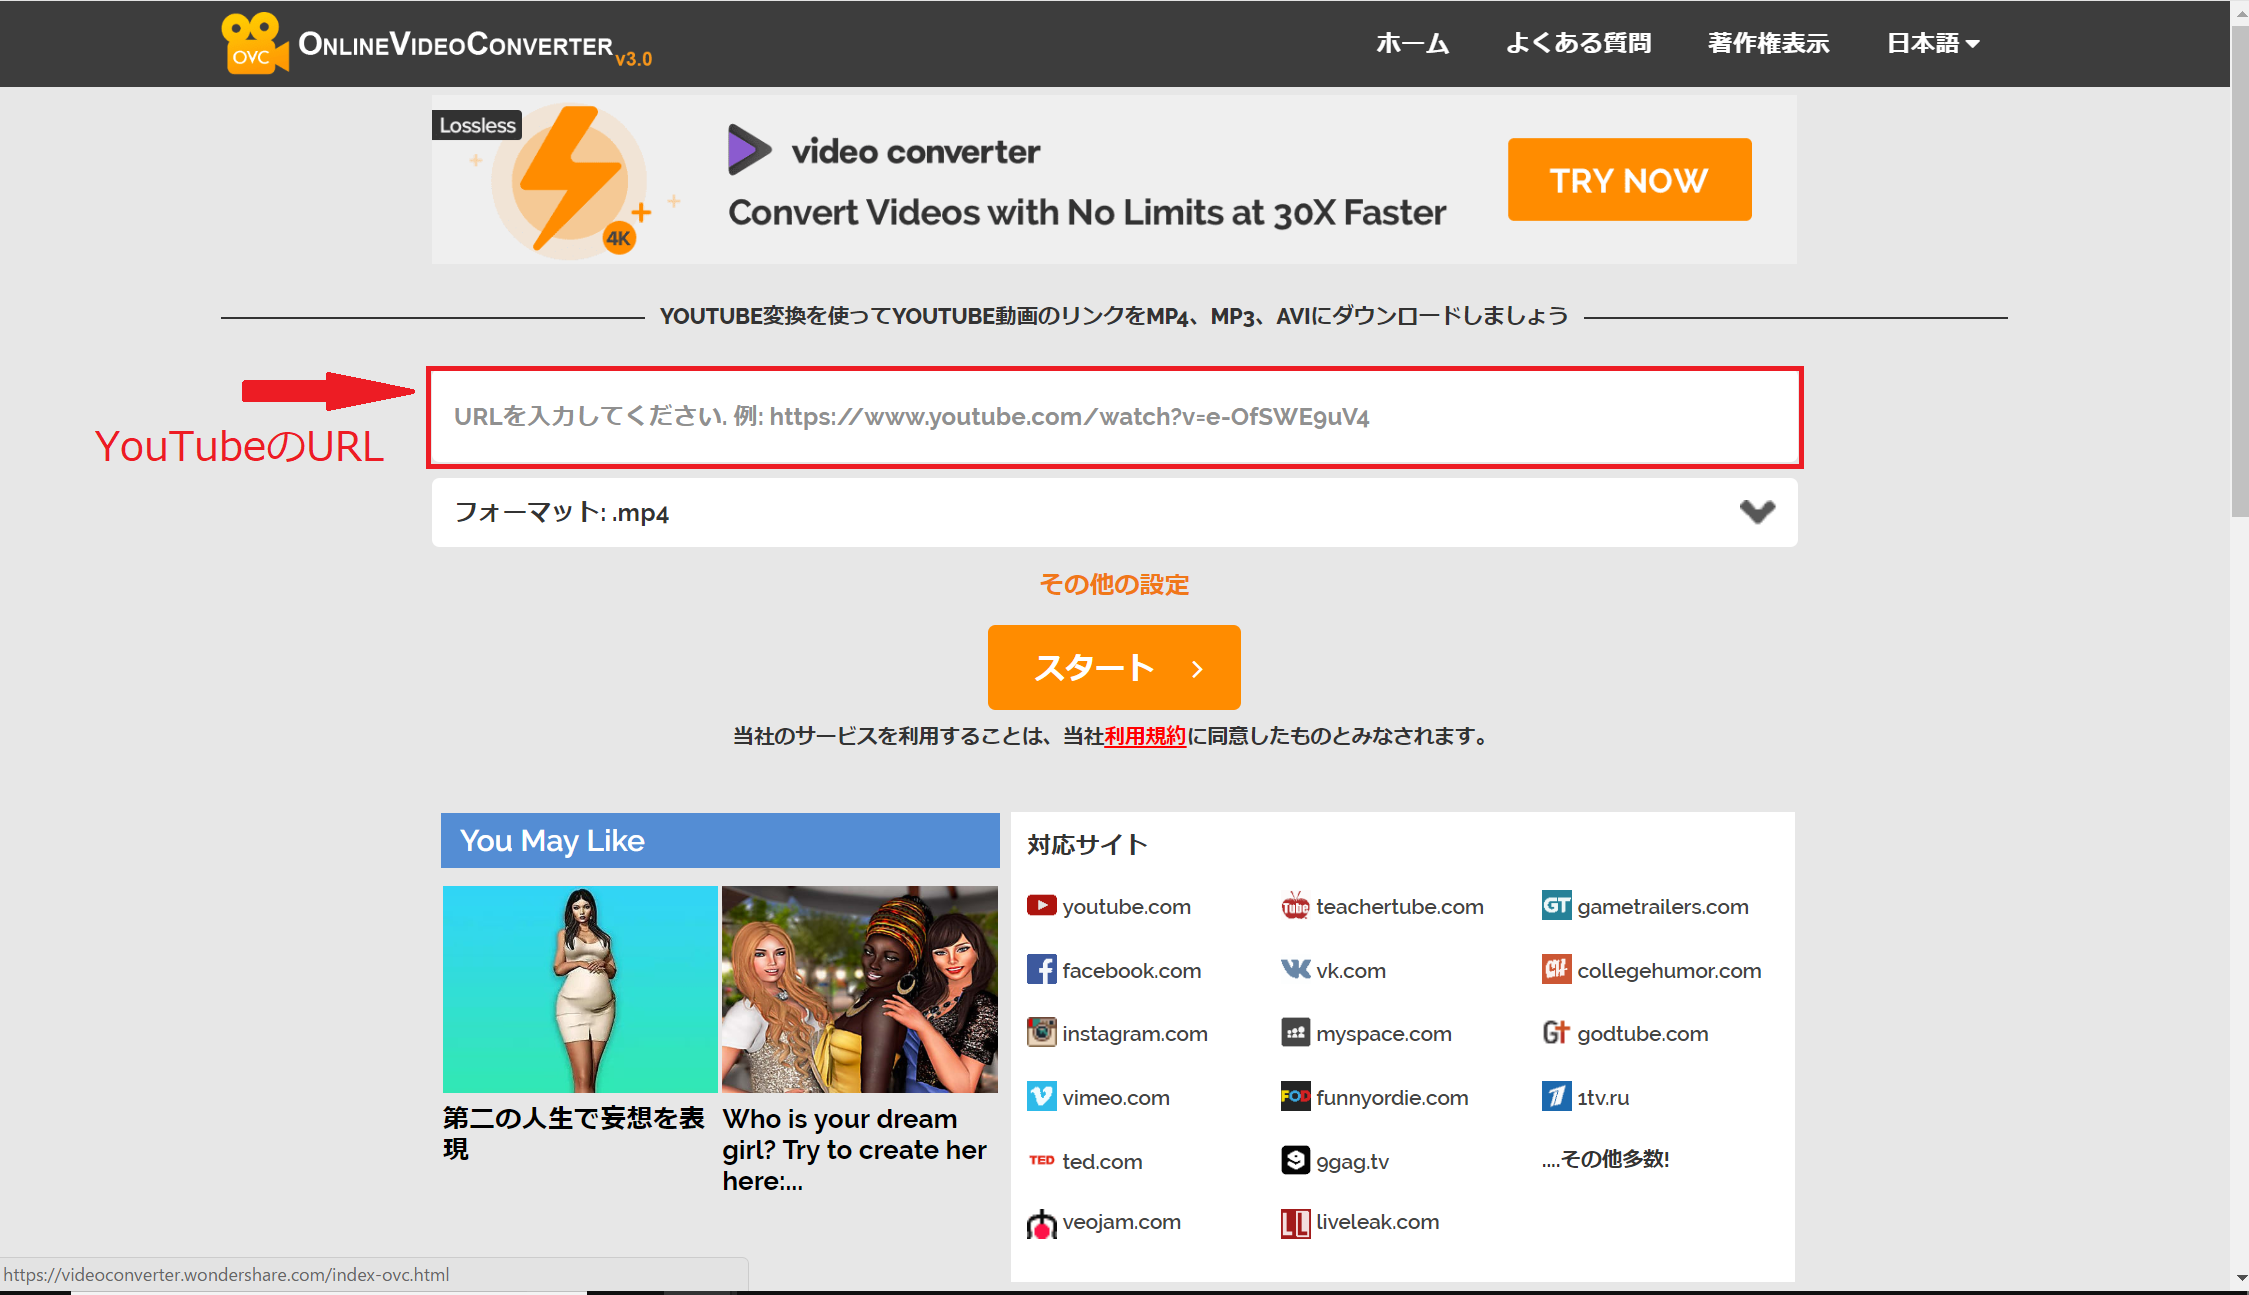Open その他の設定 link
2249x1295 pixels.
click(x=1114, y=584)
